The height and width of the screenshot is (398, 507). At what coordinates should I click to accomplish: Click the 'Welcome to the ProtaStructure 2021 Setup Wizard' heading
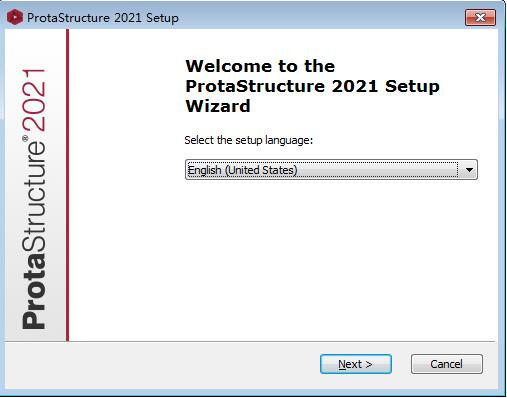coord(312,86)
